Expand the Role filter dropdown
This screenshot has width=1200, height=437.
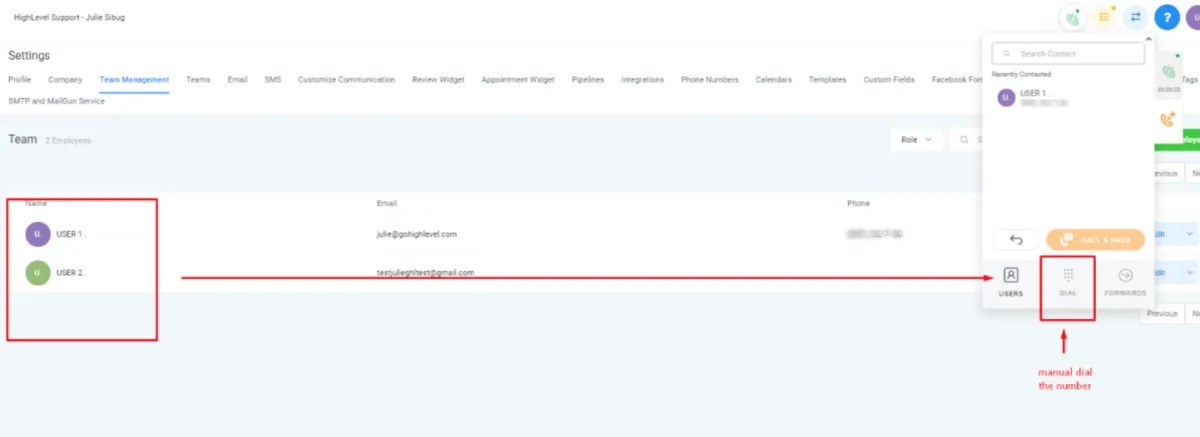tap(917, 140)
